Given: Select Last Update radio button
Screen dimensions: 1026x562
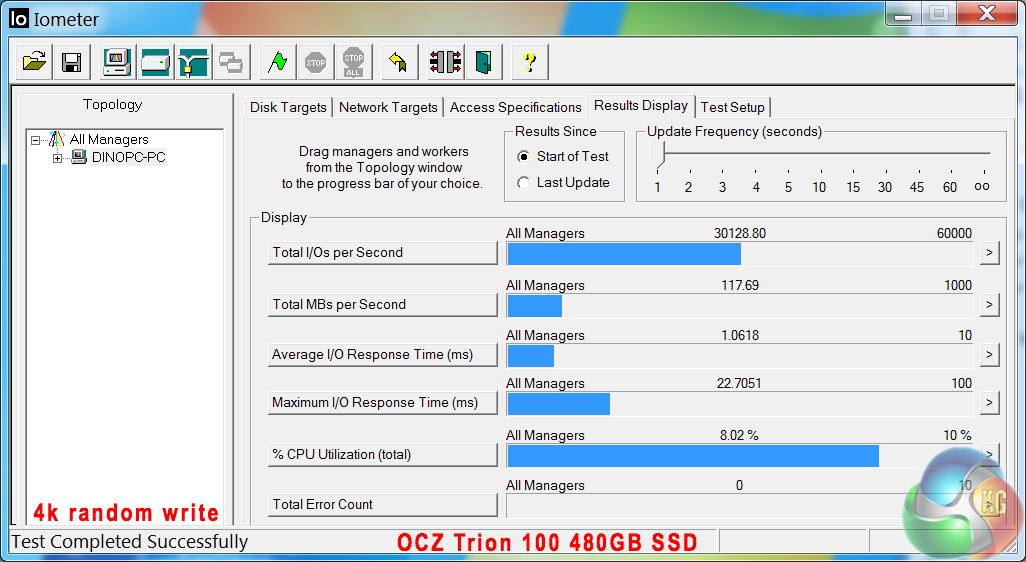Looking at the screenshot, I should click(x=523, y=183).
